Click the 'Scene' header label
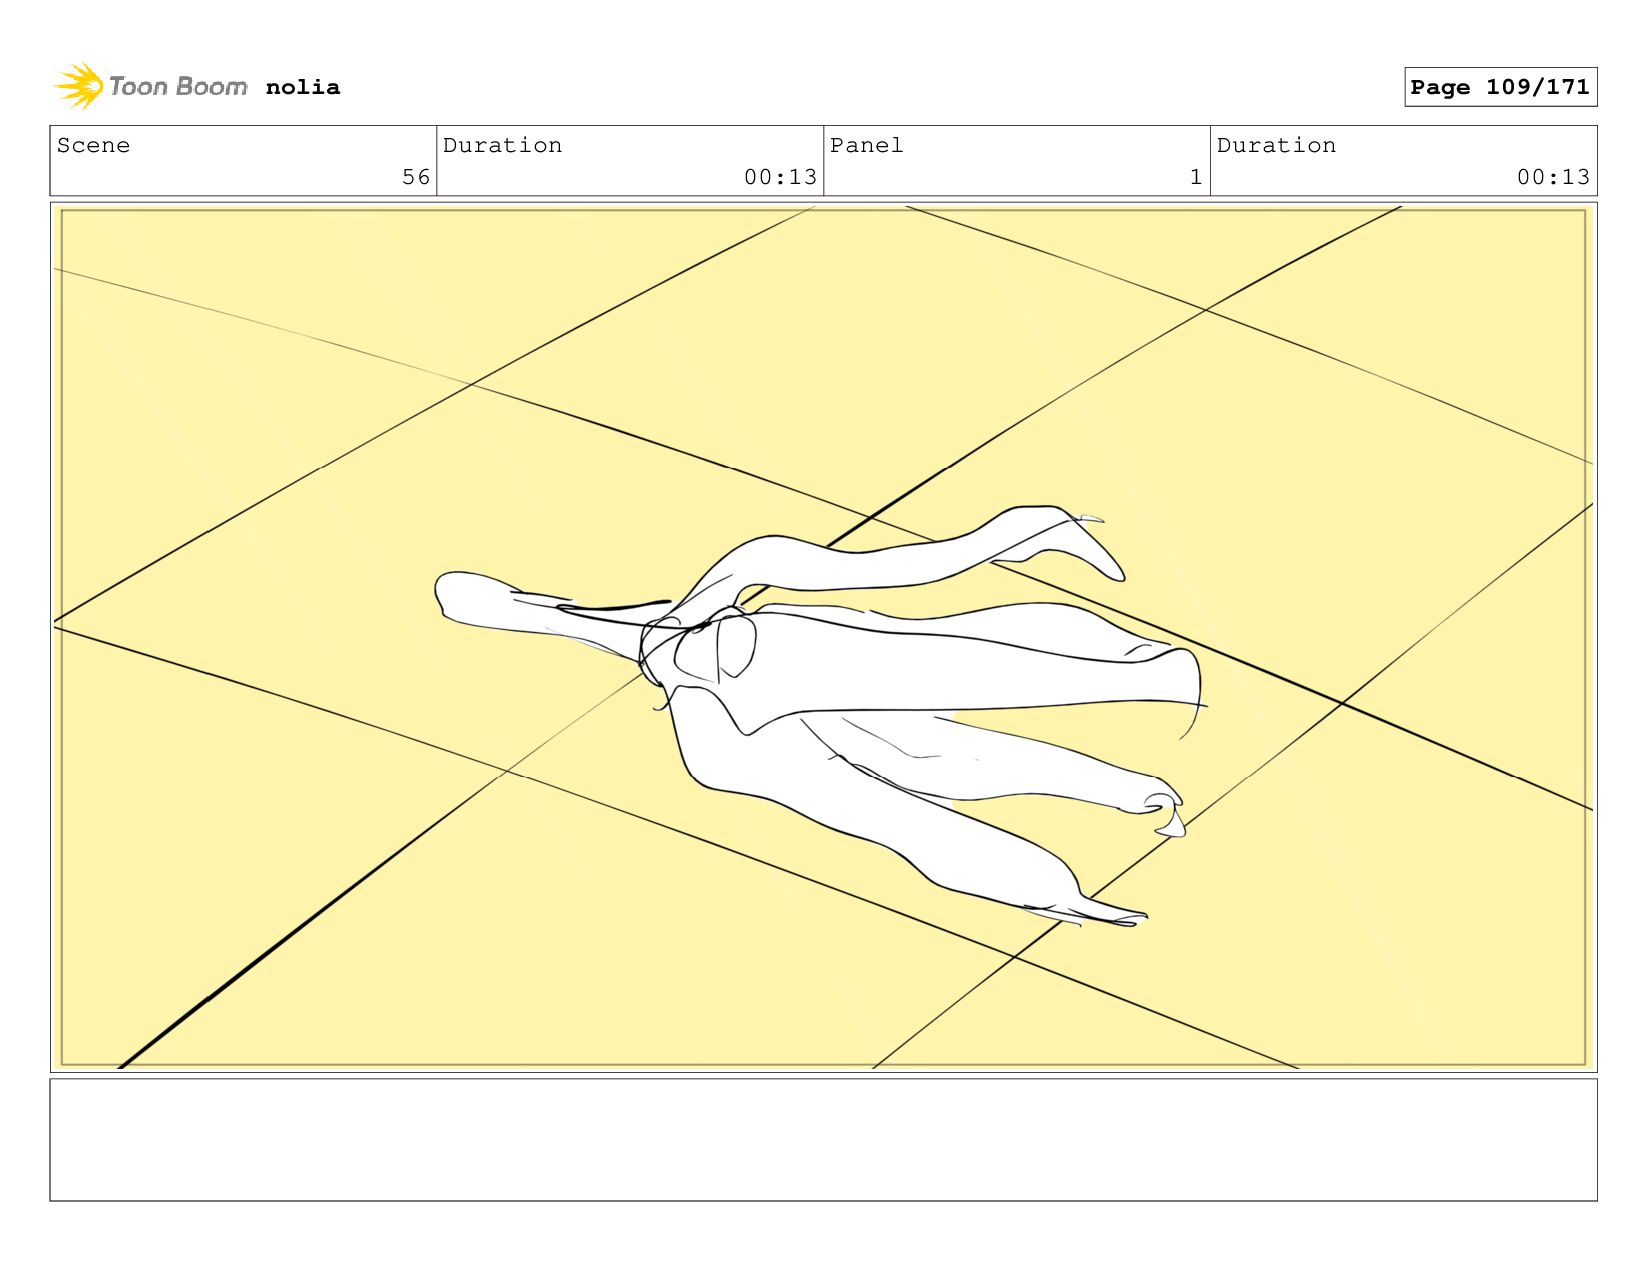Image resolution: width=1648 pixels, height=1276 pixels. pos(93,145)
